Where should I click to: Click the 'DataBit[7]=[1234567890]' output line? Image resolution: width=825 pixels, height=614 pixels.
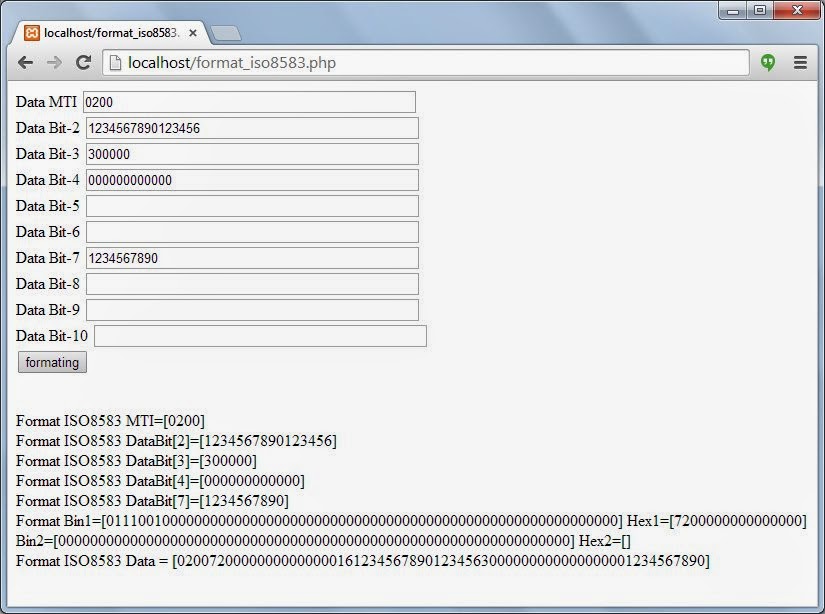[x=152, y=501]
